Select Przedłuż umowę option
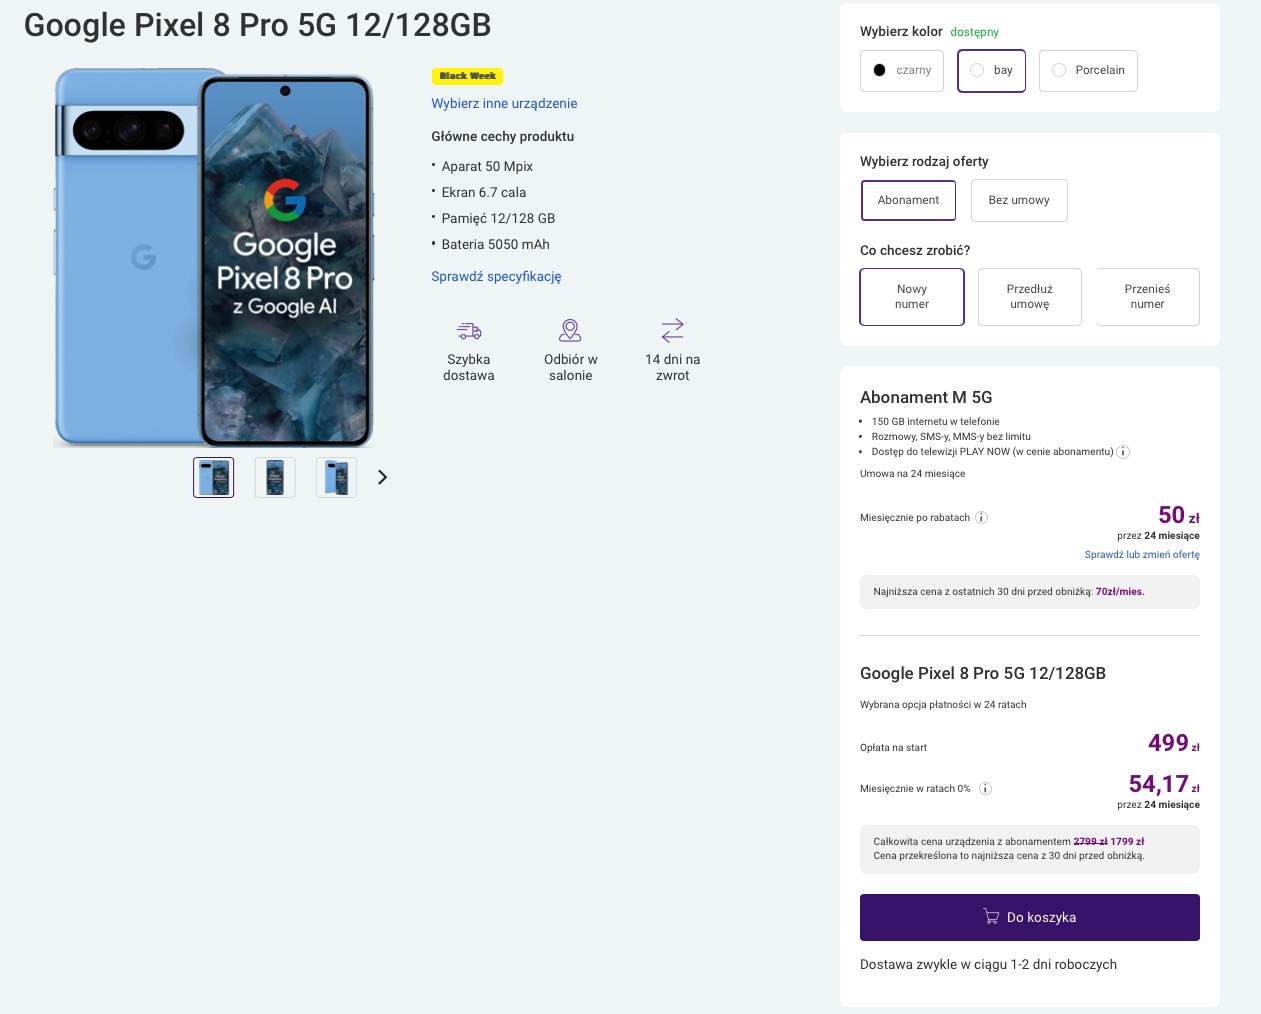This screenshot has height=1014, width=1261. (1029, 297)
